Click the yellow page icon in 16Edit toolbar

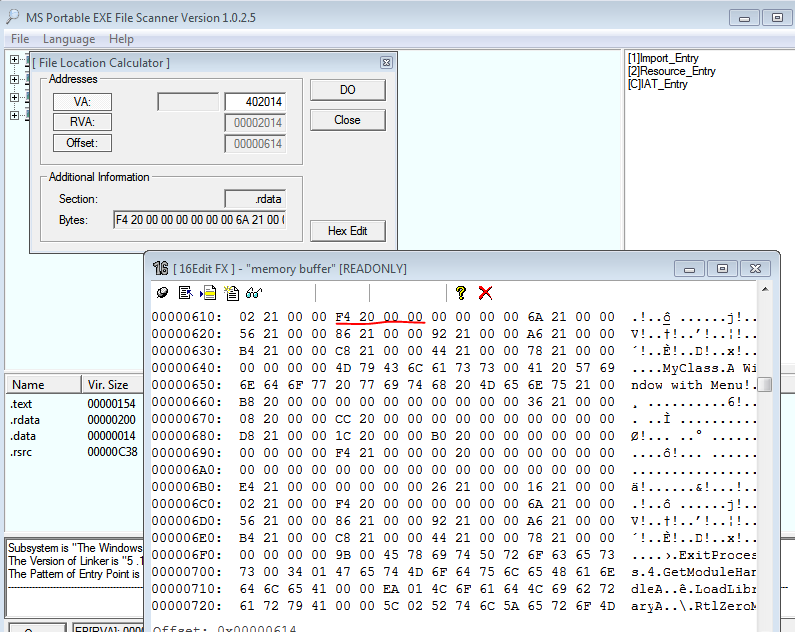[x=208, y=293]
